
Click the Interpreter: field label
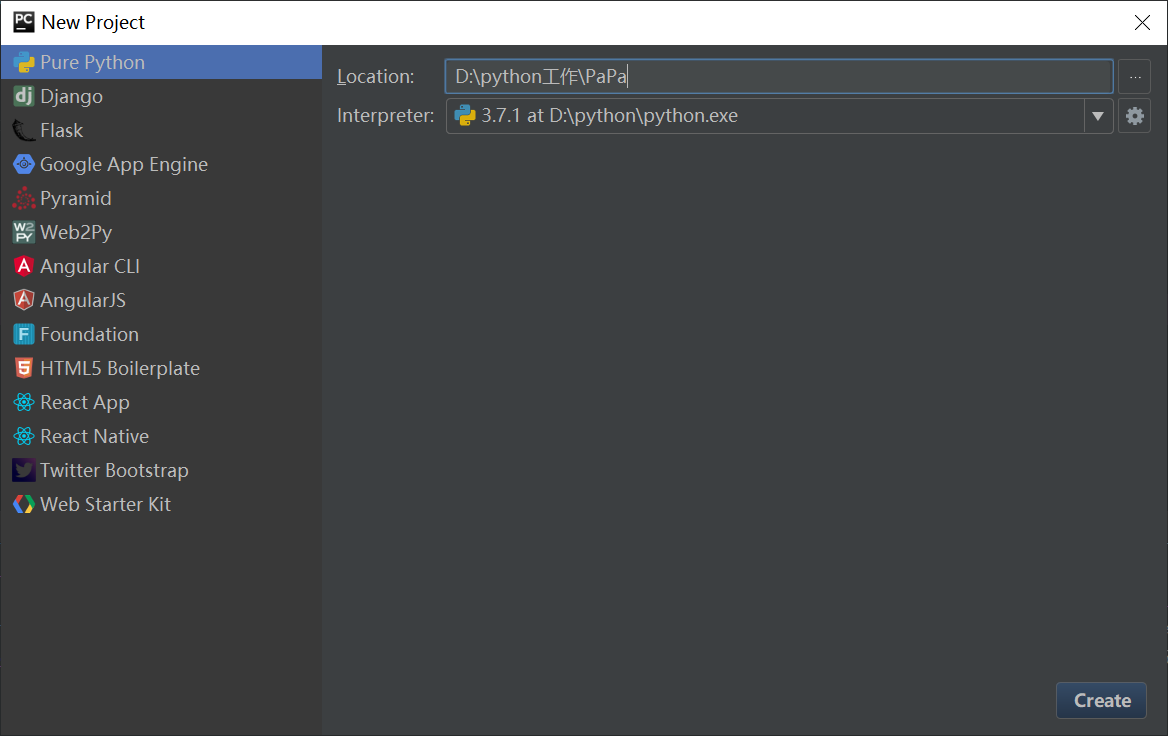pyautogui.click(x=385, y=115)
